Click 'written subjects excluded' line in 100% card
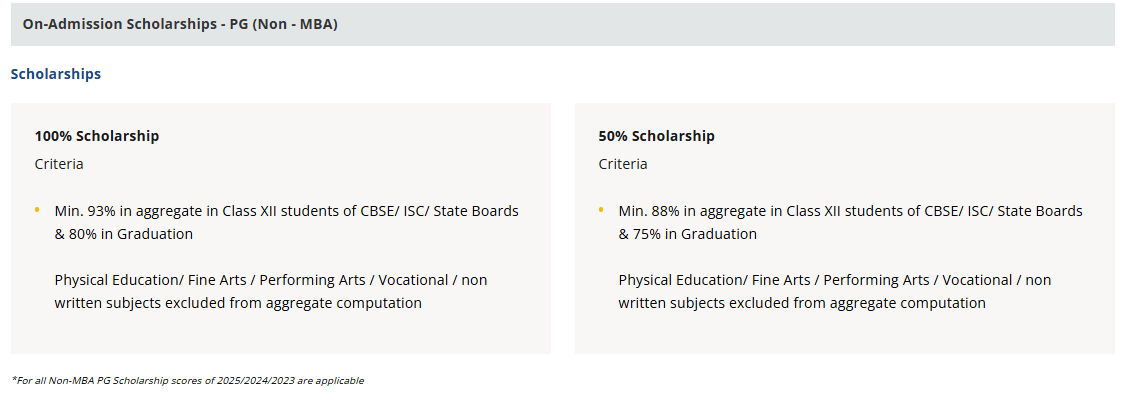This screenshot has width=1121, height=405. [x=238, y=303]
